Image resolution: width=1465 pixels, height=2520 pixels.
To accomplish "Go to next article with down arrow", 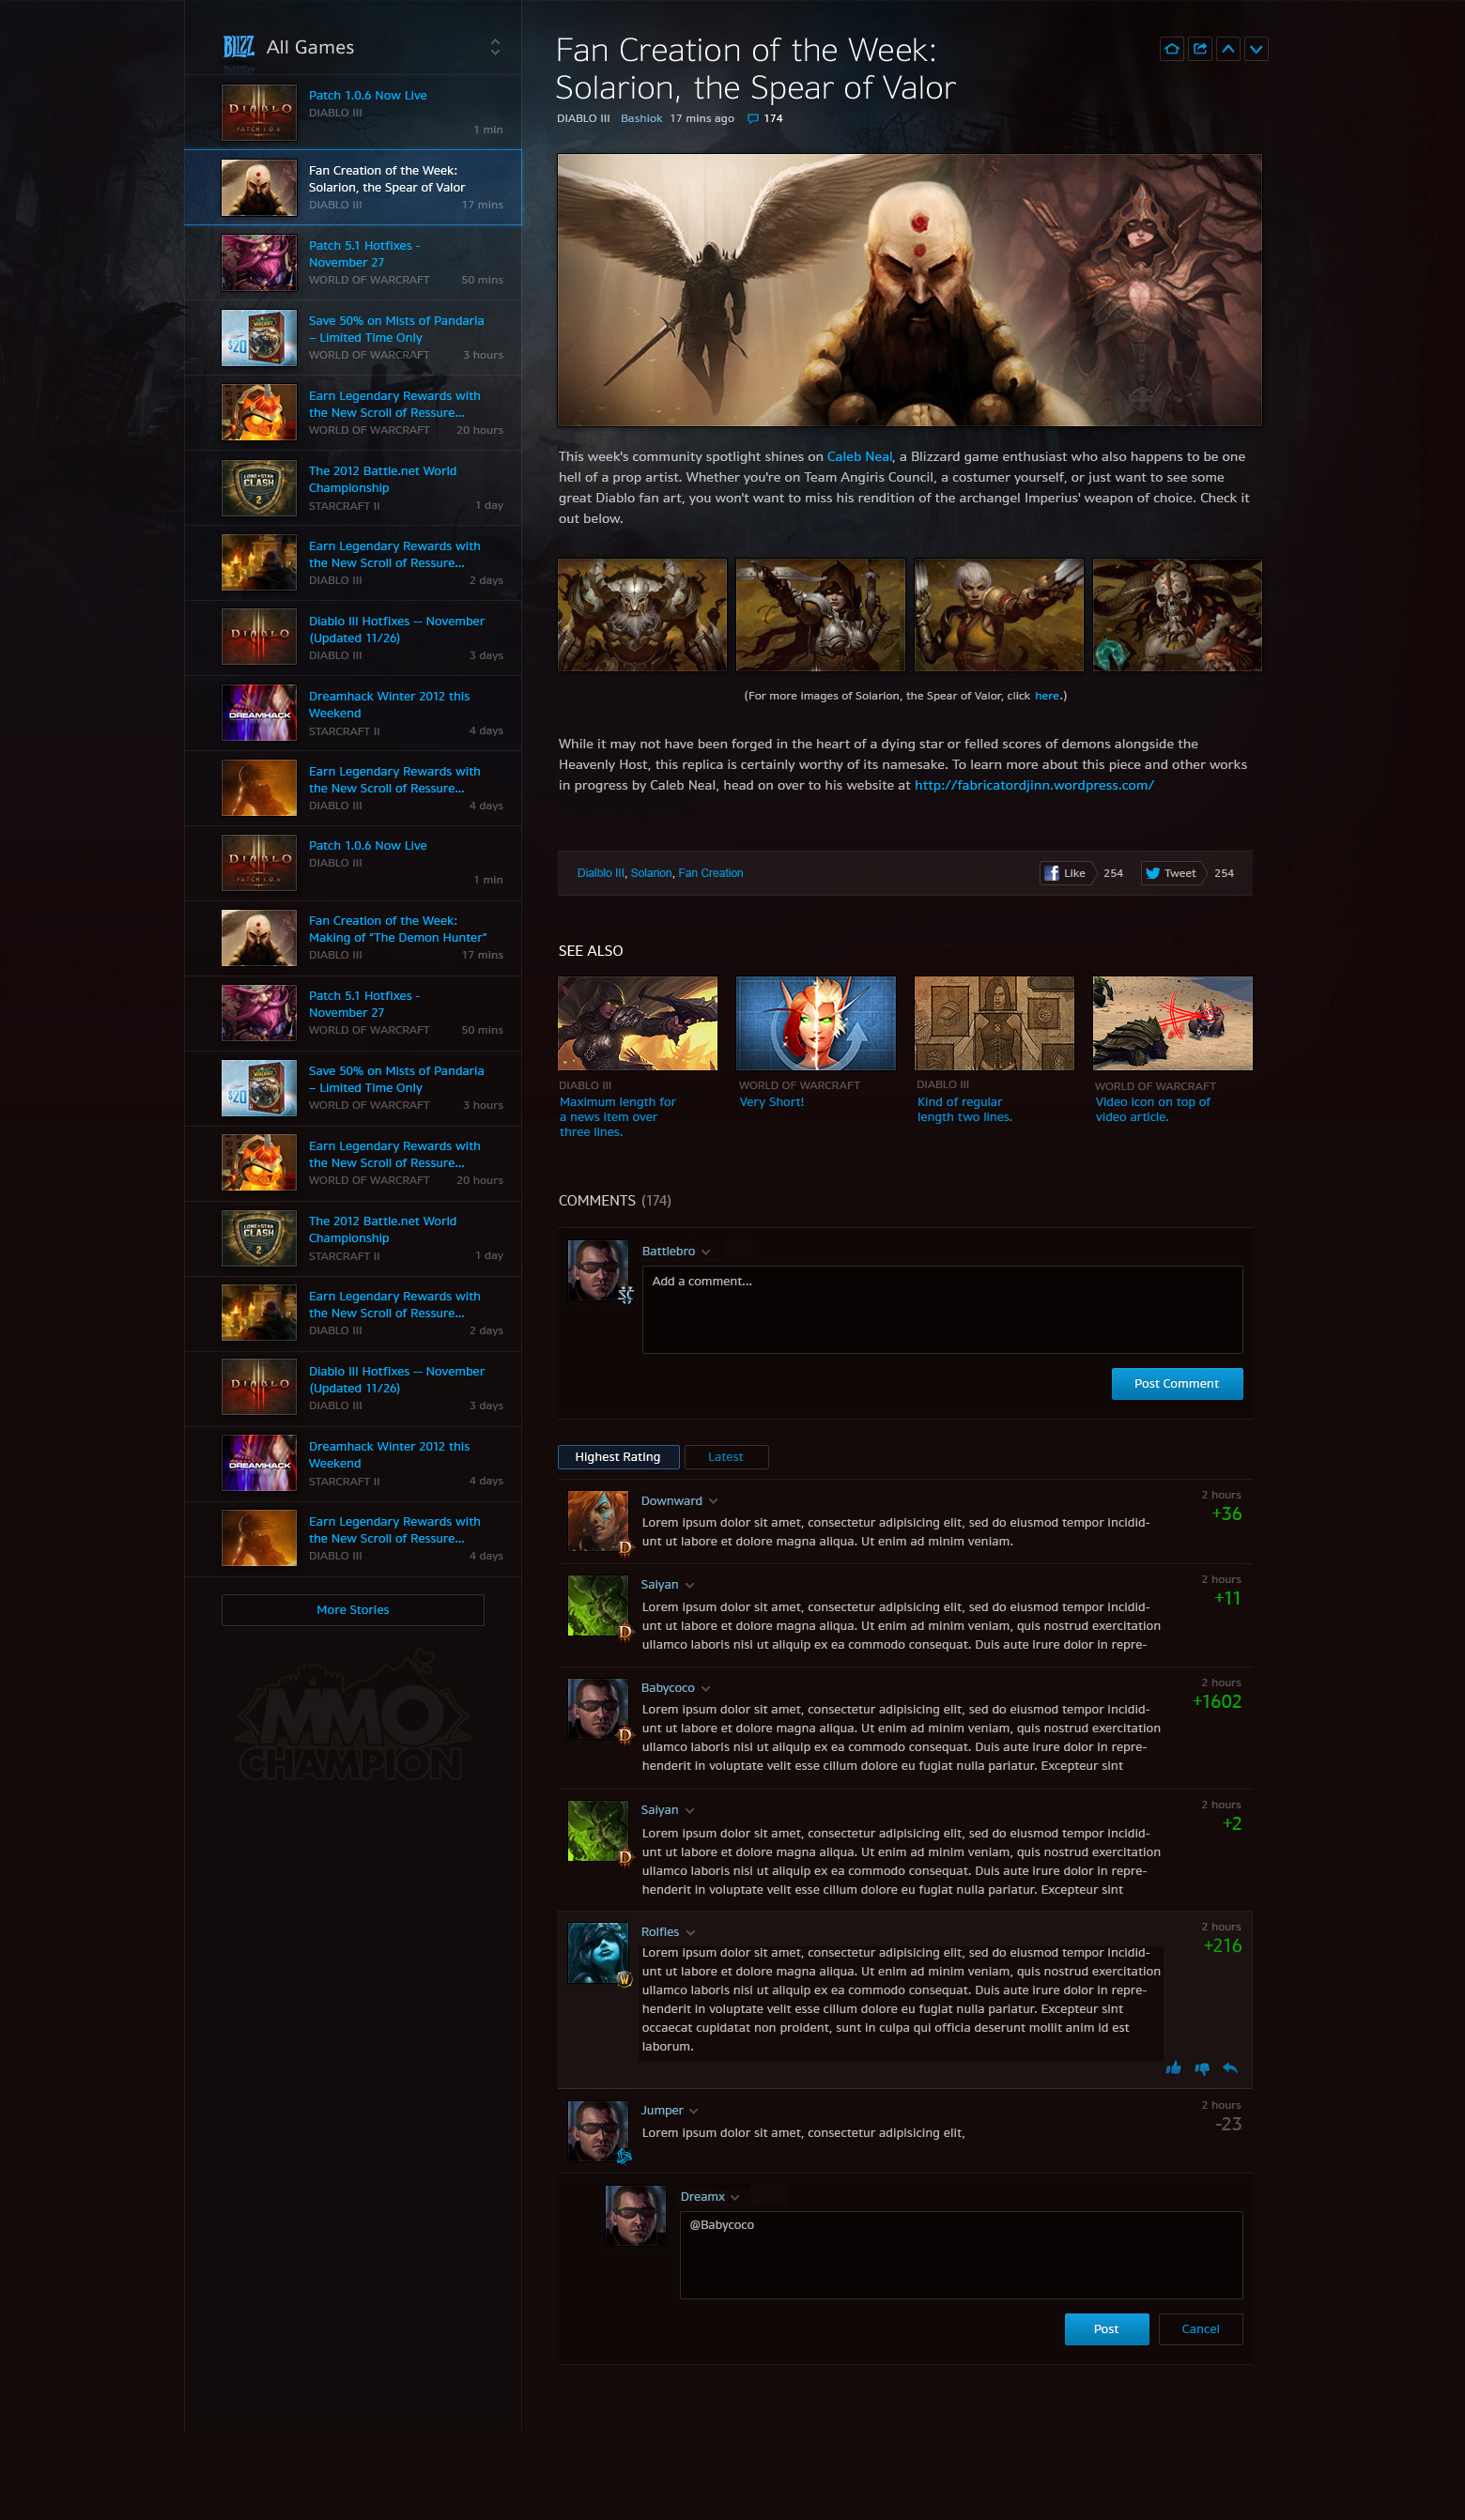I will (x=1256, y=49).
